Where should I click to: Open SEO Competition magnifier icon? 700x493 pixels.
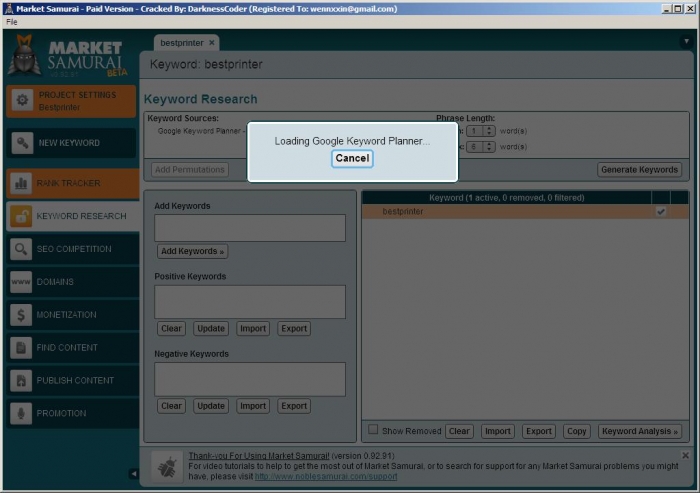click(21, 249)
